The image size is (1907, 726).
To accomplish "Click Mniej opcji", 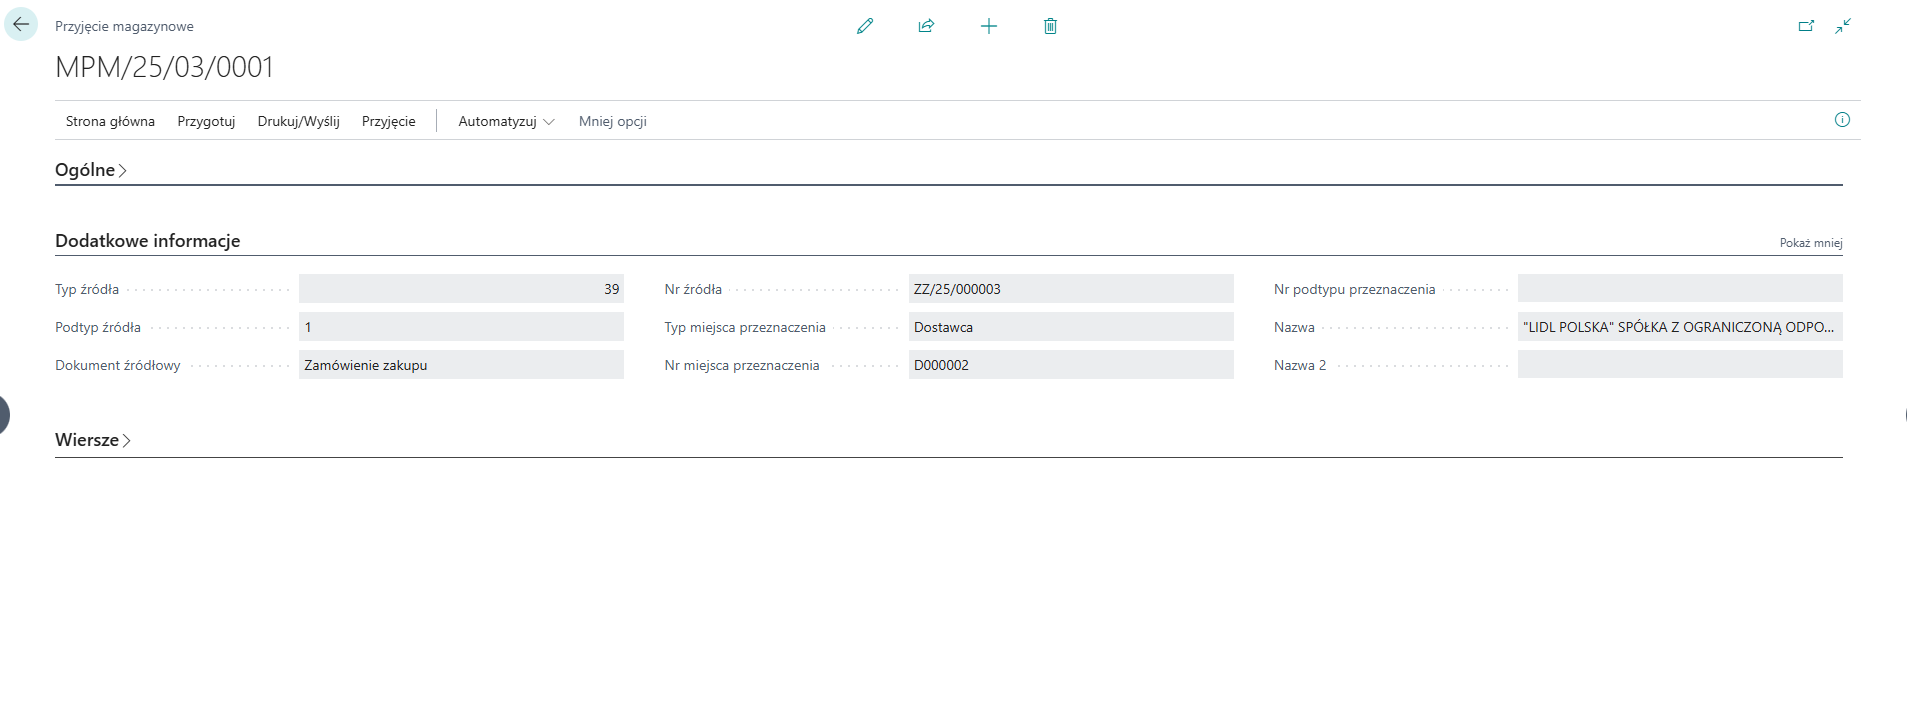I will point(612,121).
